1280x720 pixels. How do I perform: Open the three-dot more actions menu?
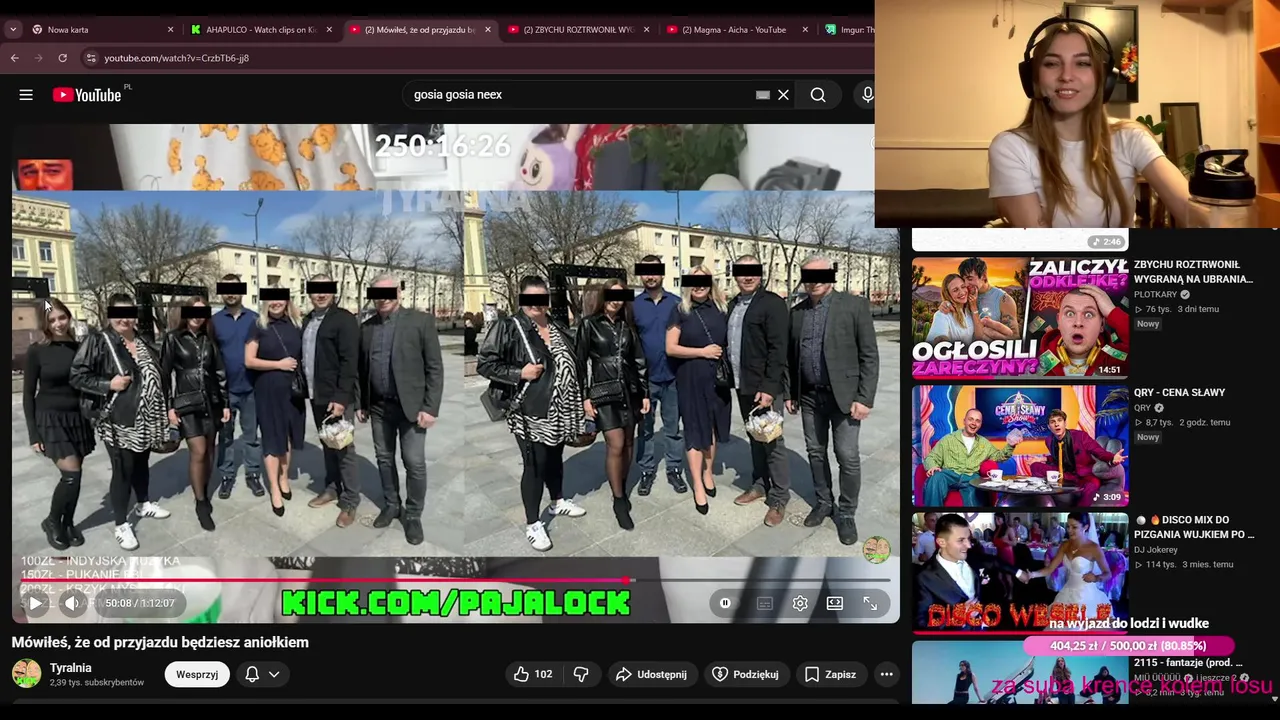[886, 674]
